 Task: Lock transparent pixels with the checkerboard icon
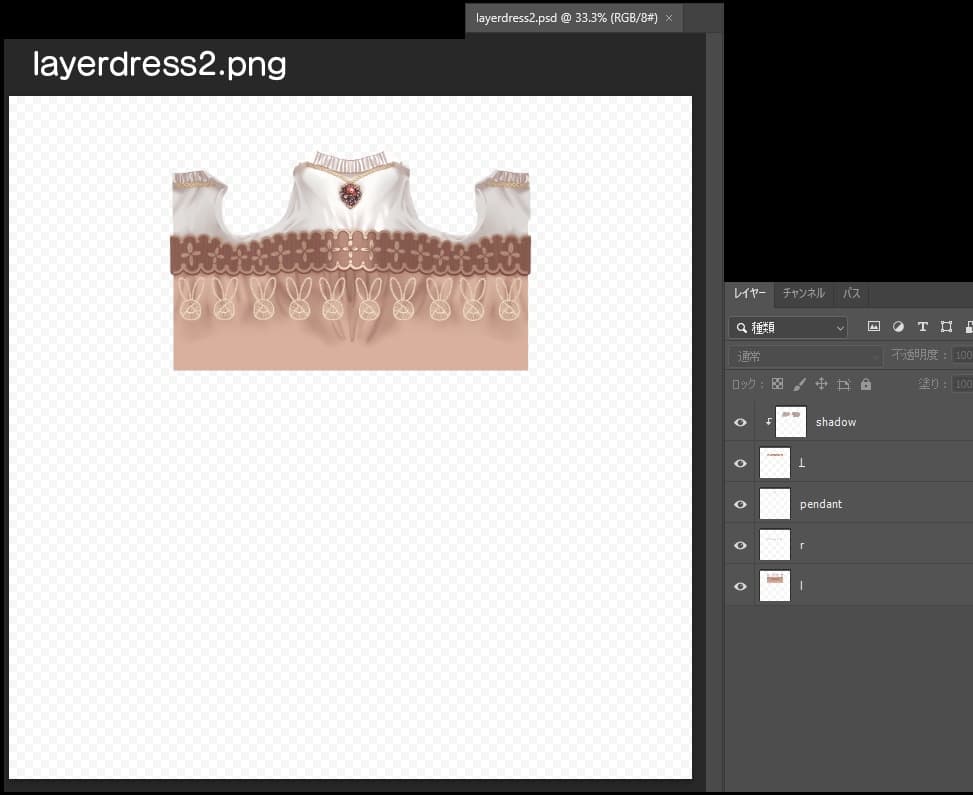tap(777, 384)
